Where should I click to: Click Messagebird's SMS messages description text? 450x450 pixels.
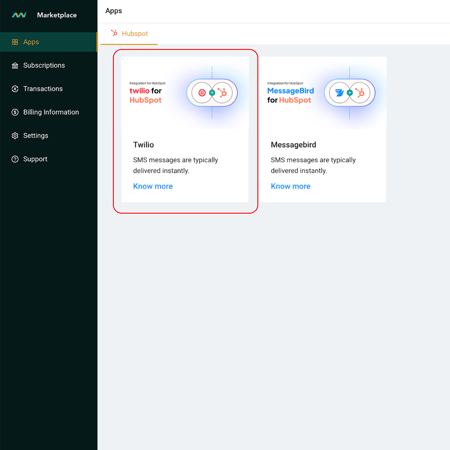(313, 165)
